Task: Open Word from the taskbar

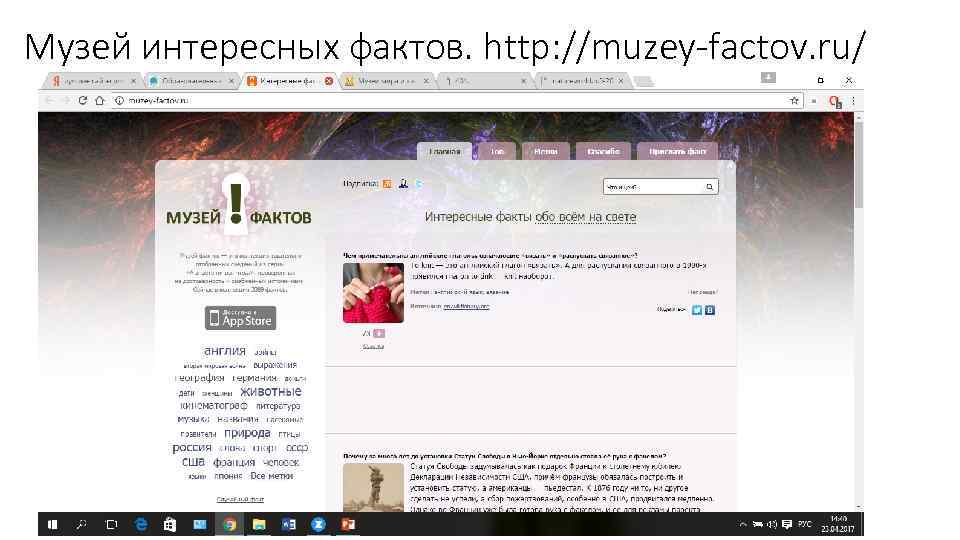Action: pyautogui.click(x=289, y=525)
